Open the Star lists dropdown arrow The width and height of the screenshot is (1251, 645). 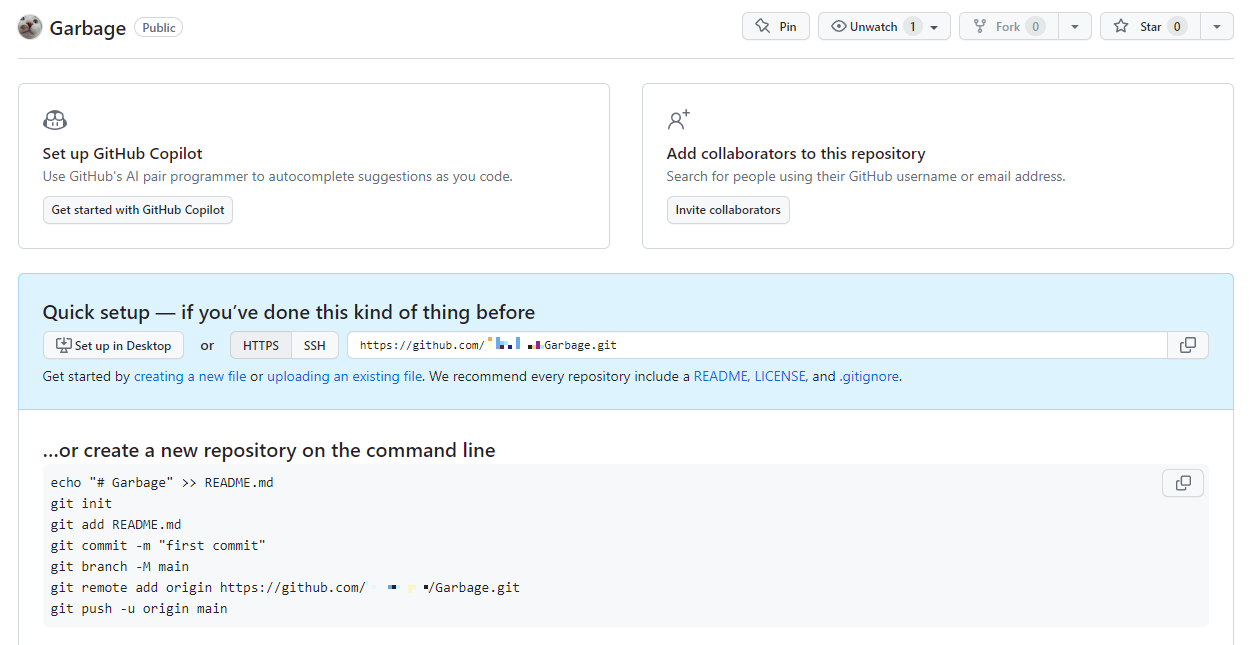(x=1216, y=27)
